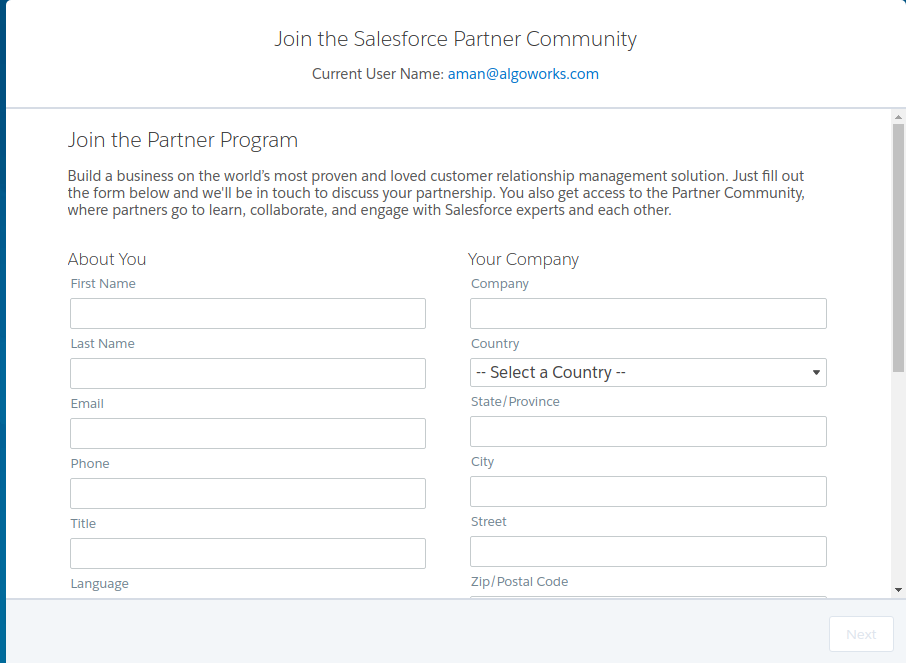Click into the Street field
The image size is (906, 663).
click(x=648, y=551)
